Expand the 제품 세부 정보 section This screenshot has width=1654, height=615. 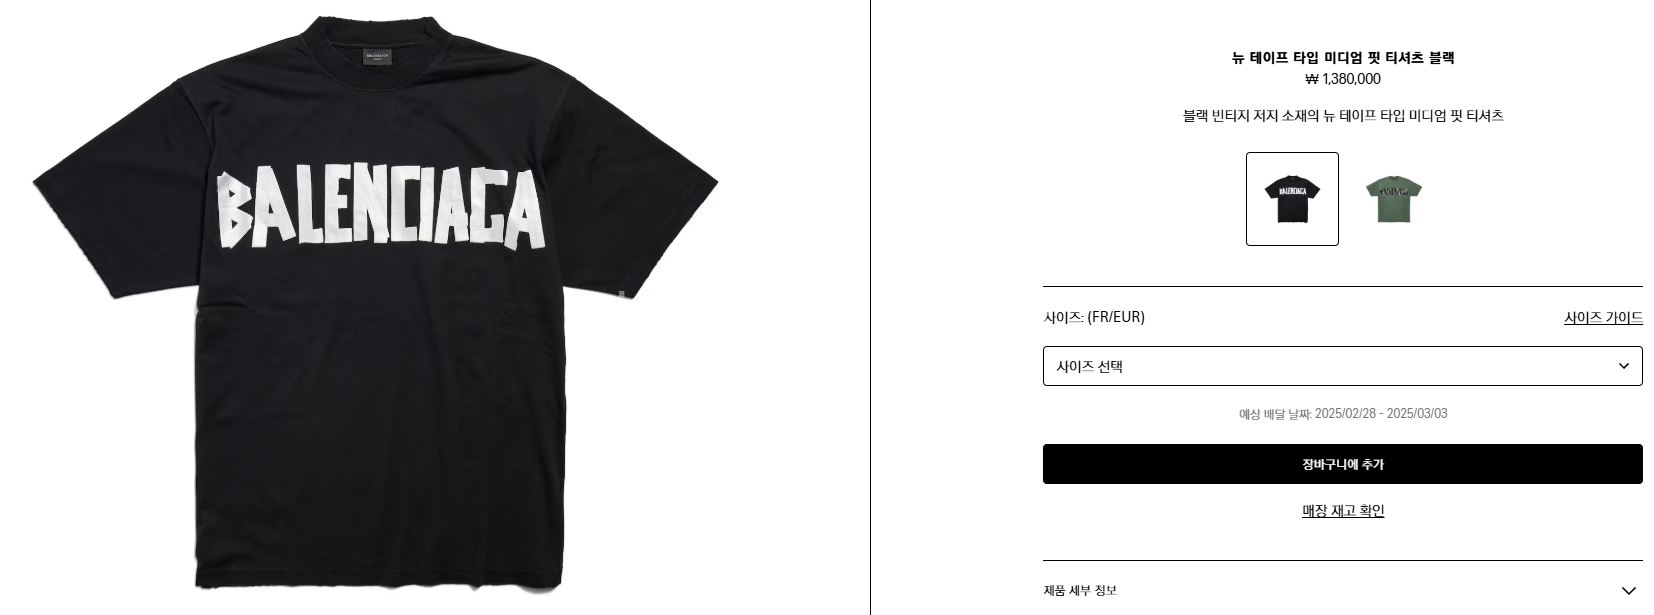tap(1342, 590)
